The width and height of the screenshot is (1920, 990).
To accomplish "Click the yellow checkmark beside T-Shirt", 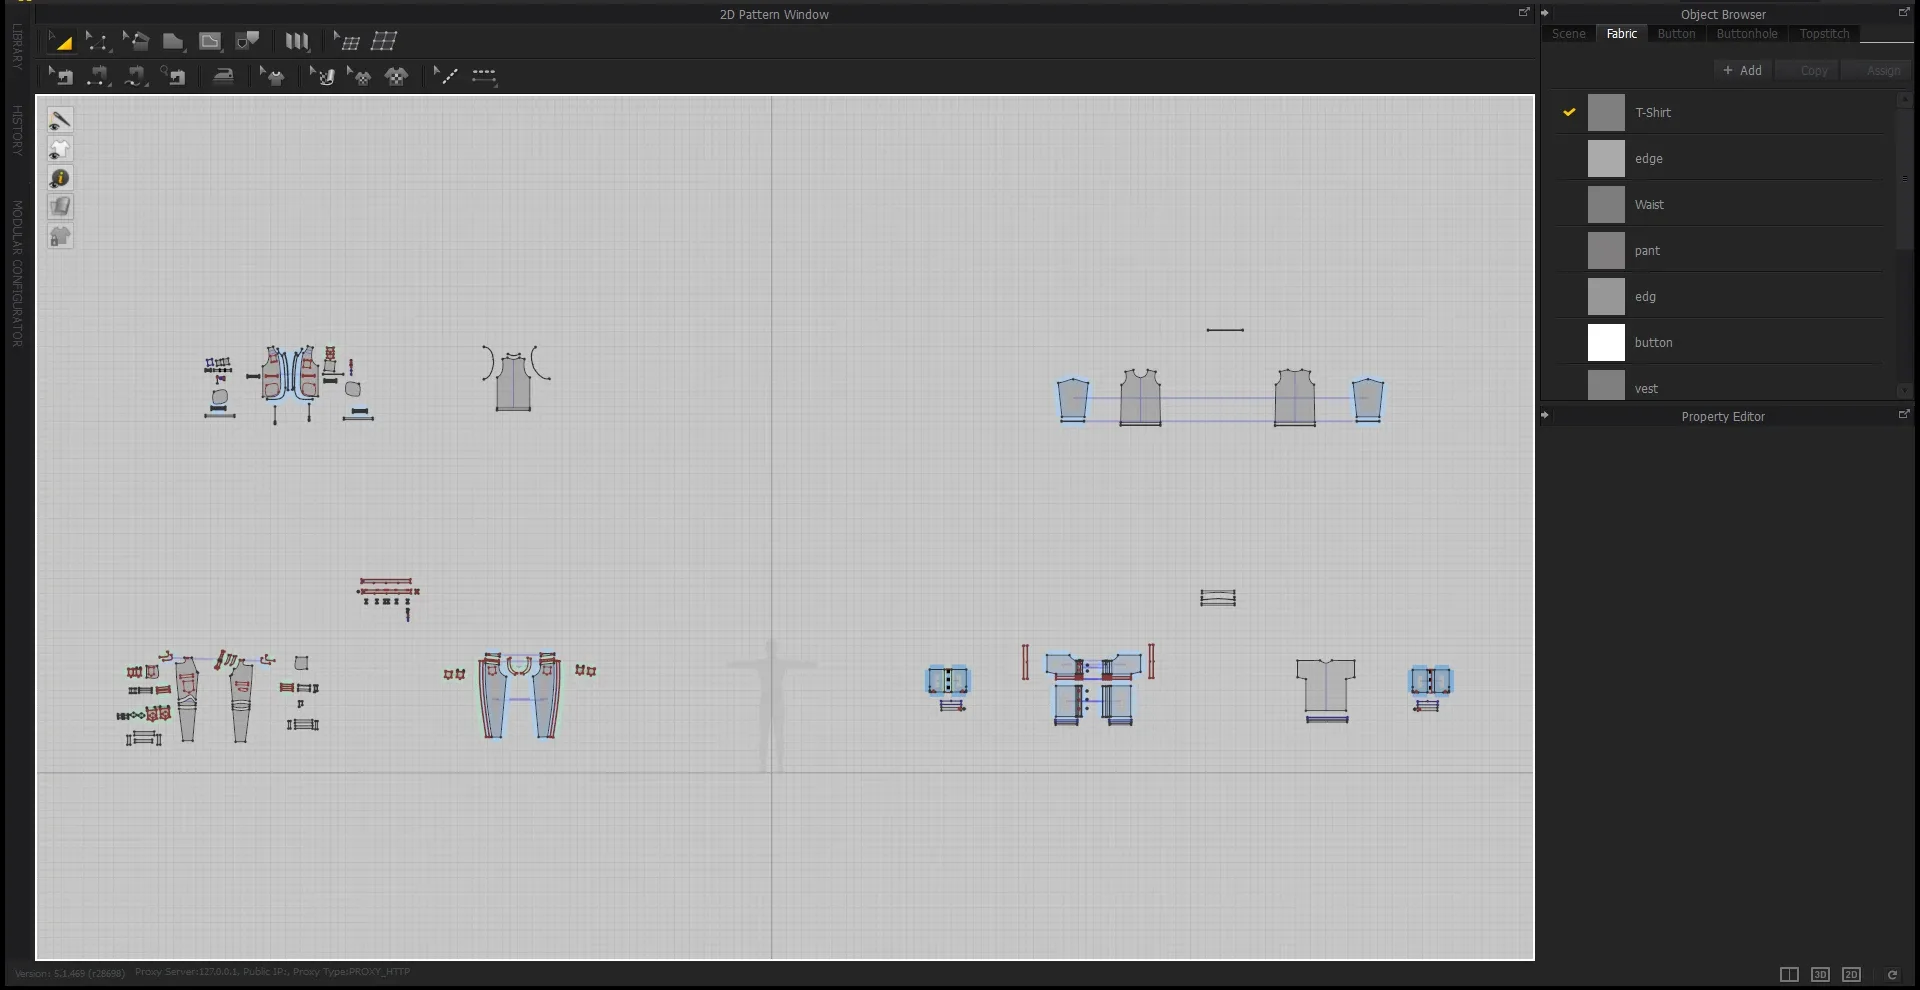I will [1569, 112].
